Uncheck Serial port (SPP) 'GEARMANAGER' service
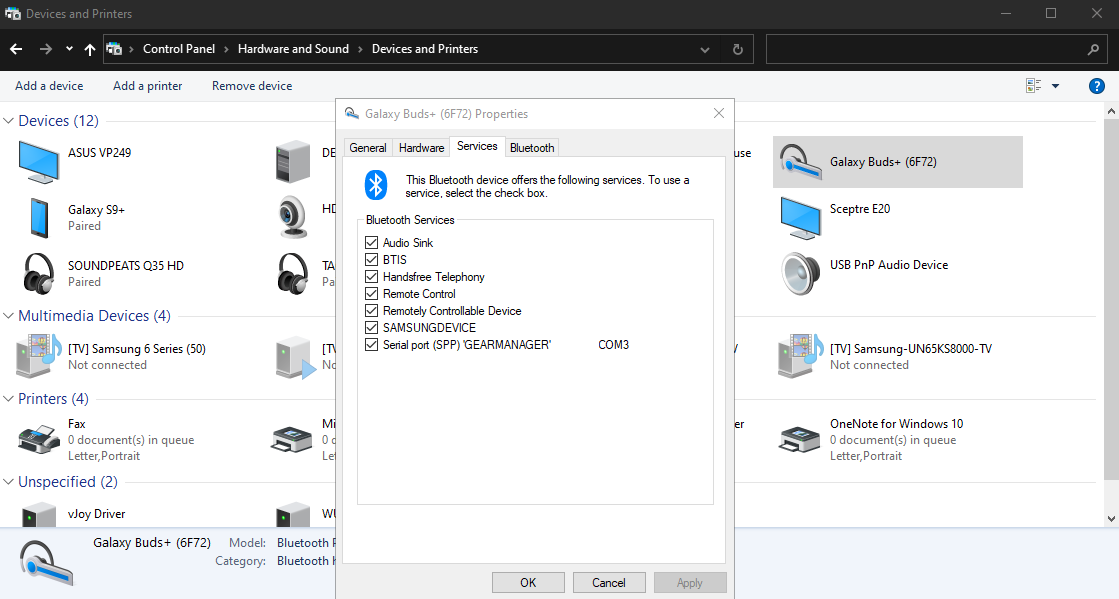Viewport: 1119px width, 599px height. [371, 345]
